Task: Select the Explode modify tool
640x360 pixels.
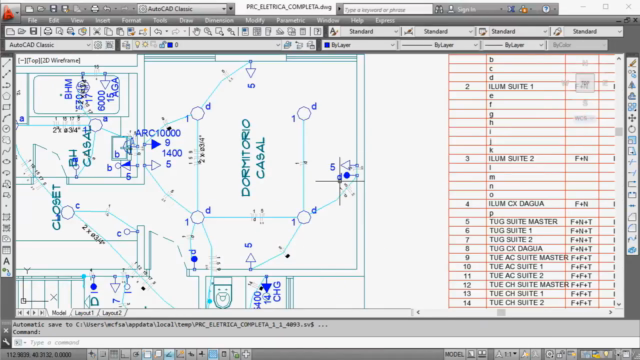Action: [632, 250]
